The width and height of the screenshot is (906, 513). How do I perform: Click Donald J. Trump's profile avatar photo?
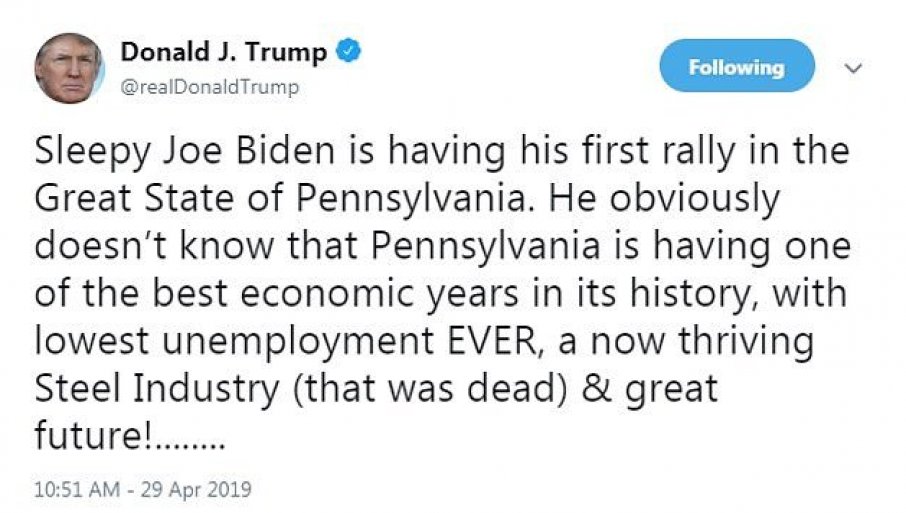69,67
